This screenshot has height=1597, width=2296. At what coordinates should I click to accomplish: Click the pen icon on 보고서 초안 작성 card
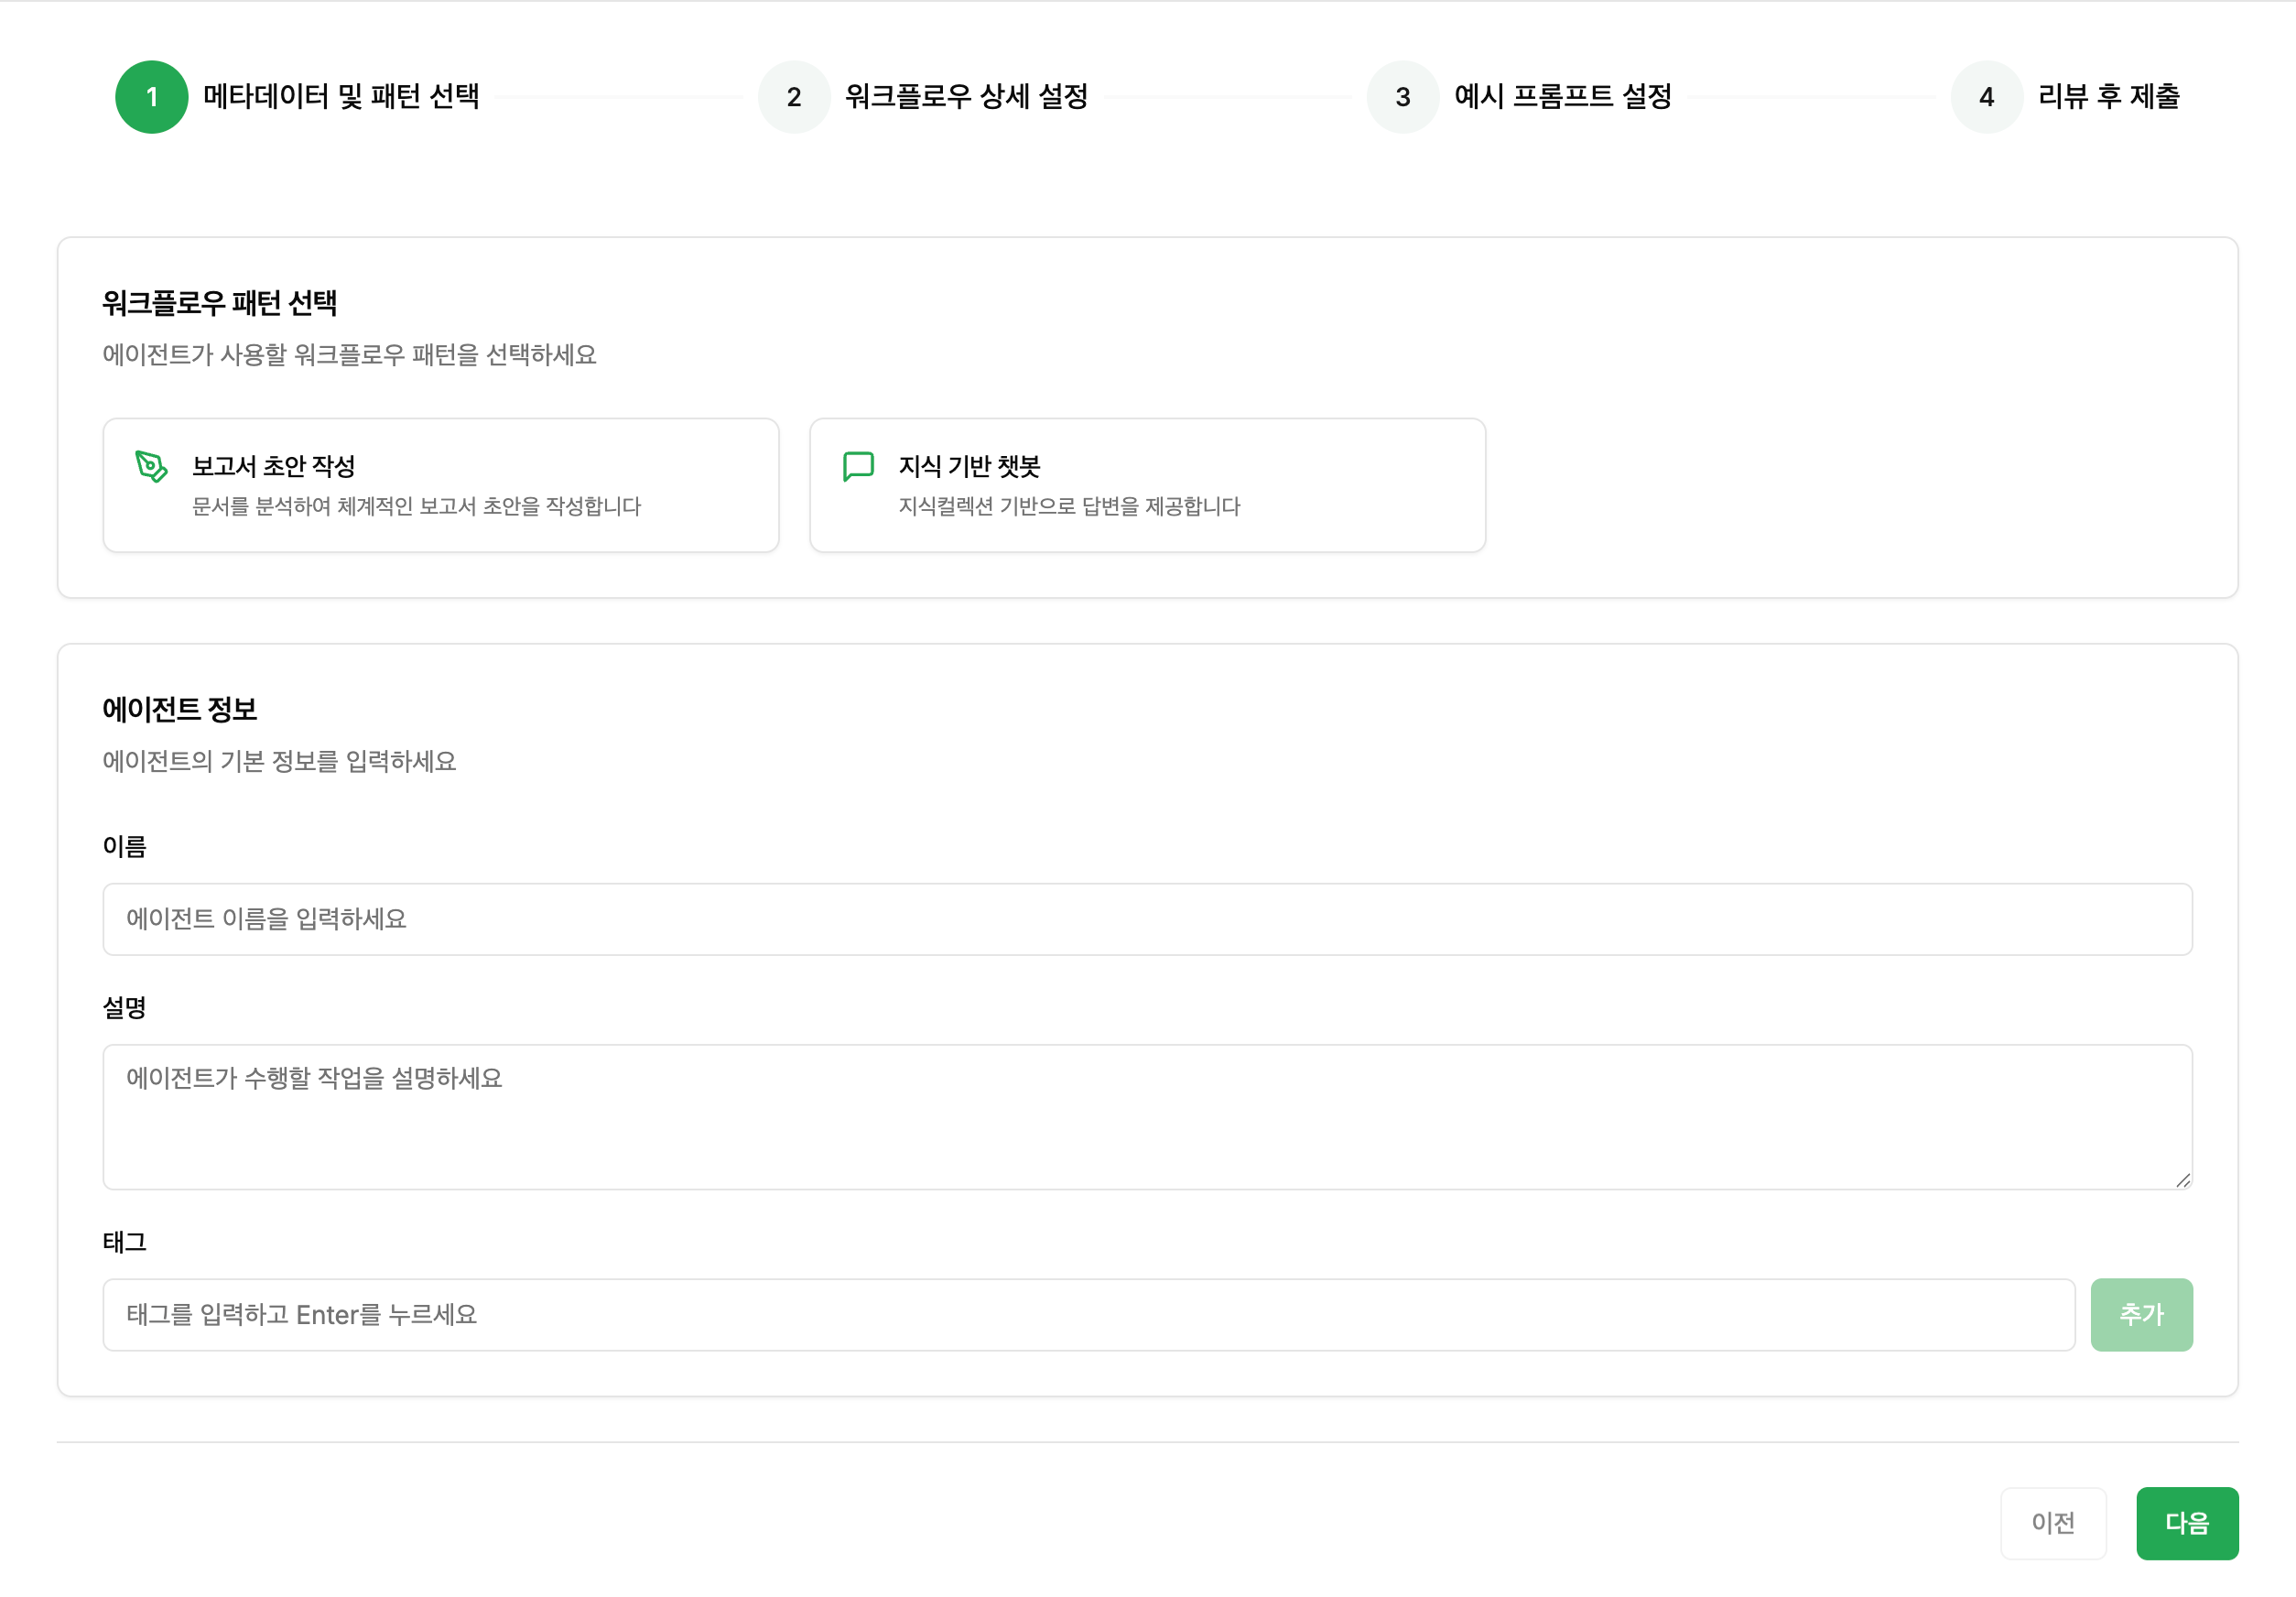[x=151, y=466]
